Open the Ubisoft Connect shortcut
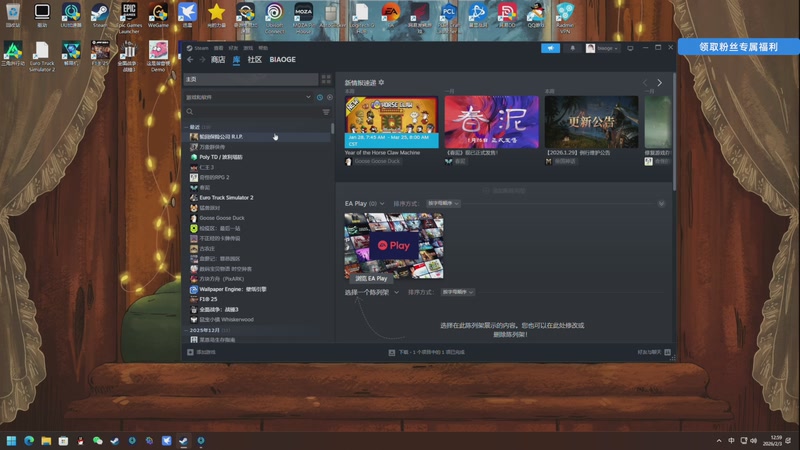Image resolution: width=800 pixels, height=450 pixels. (274, 18)
